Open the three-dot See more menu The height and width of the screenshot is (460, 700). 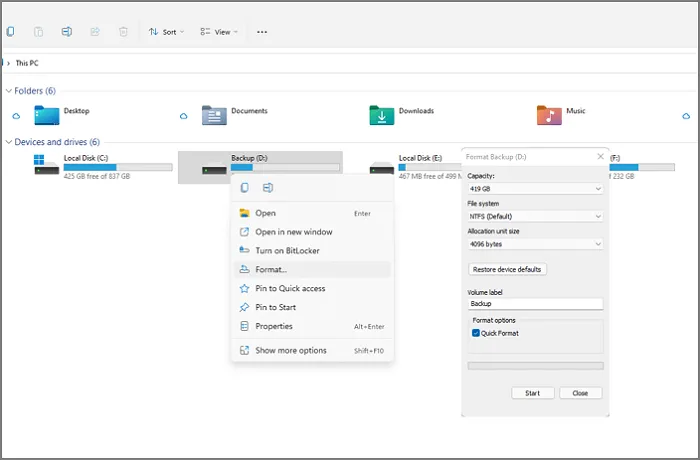coord(262,32)
